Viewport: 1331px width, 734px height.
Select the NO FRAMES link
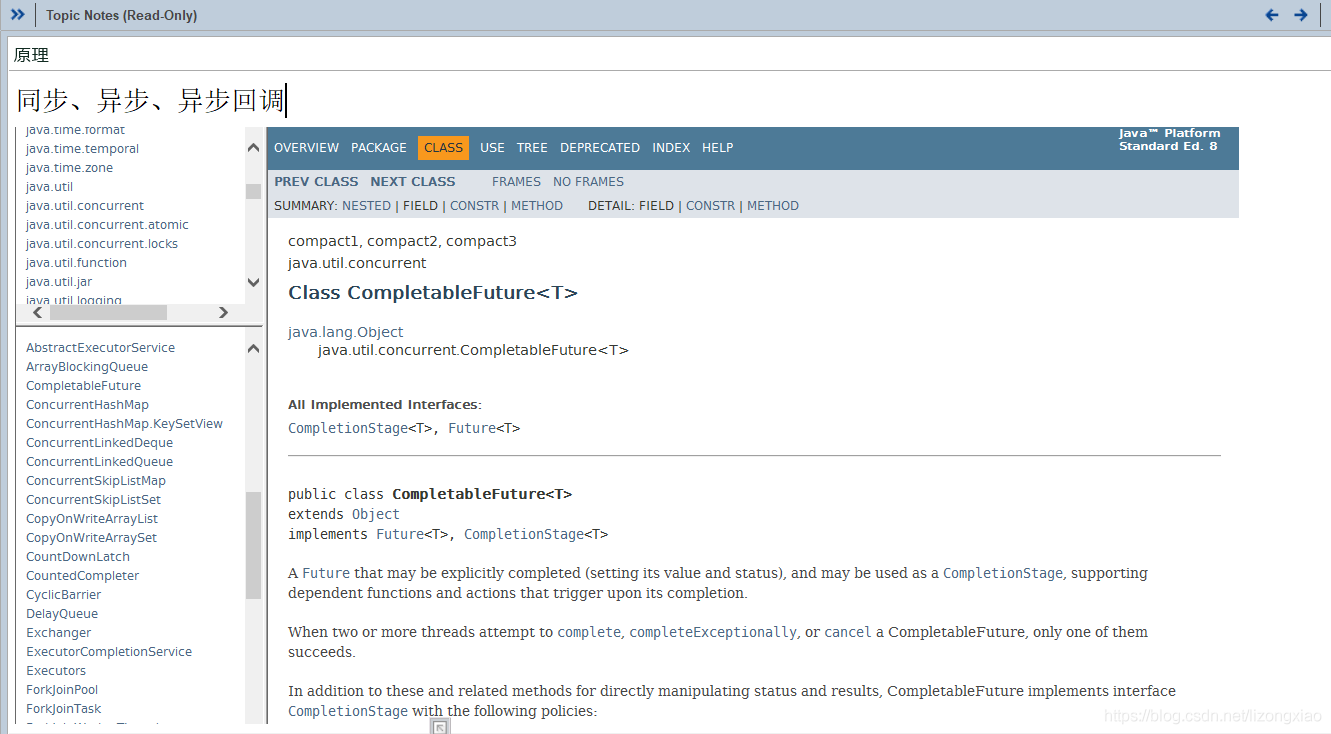coord(588,181)
